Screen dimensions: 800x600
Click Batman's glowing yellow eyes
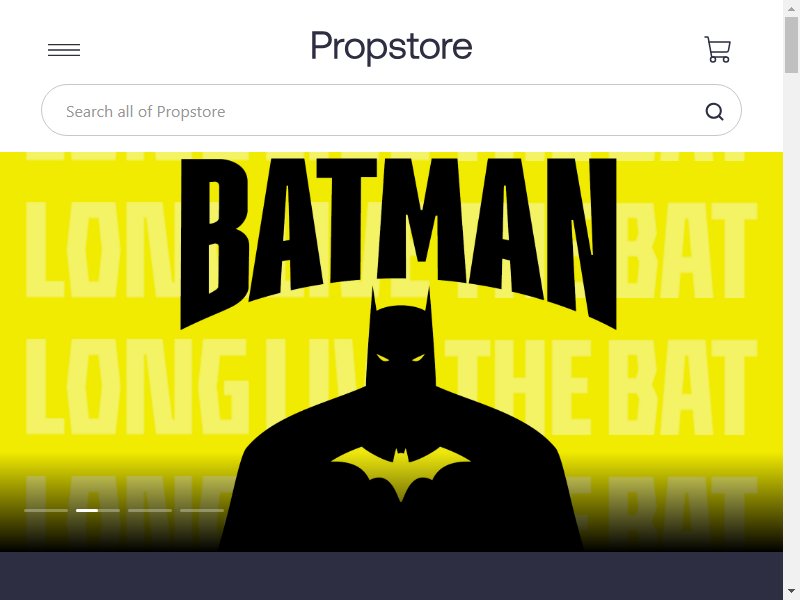coord(401,357)
